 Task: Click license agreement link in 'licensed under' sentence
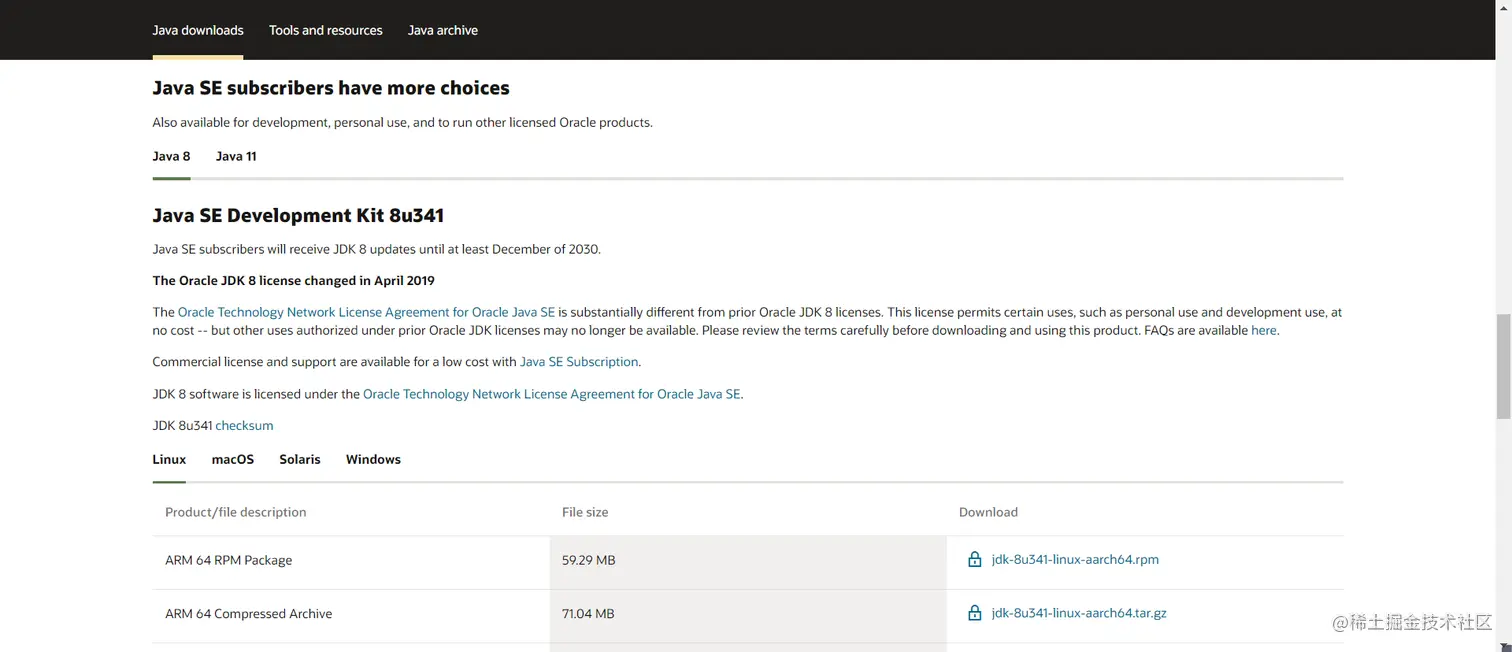(x=552, y=394)
